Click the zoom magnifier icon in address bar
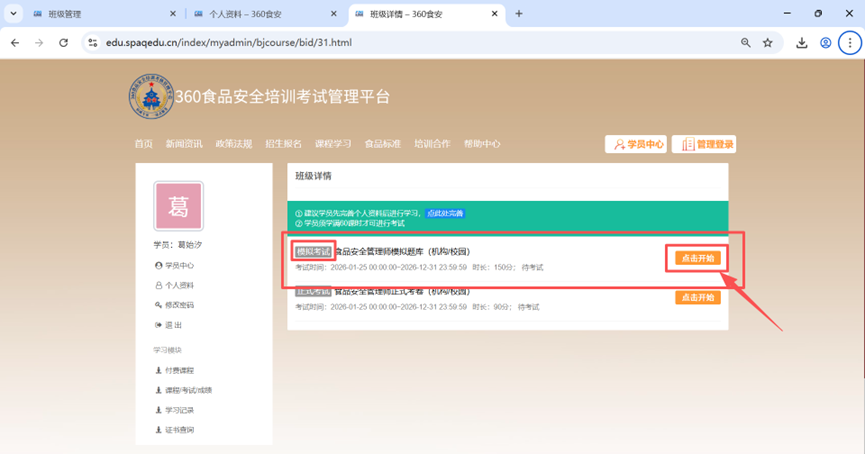The image size is (865, 454). click(x=746, y=43)
